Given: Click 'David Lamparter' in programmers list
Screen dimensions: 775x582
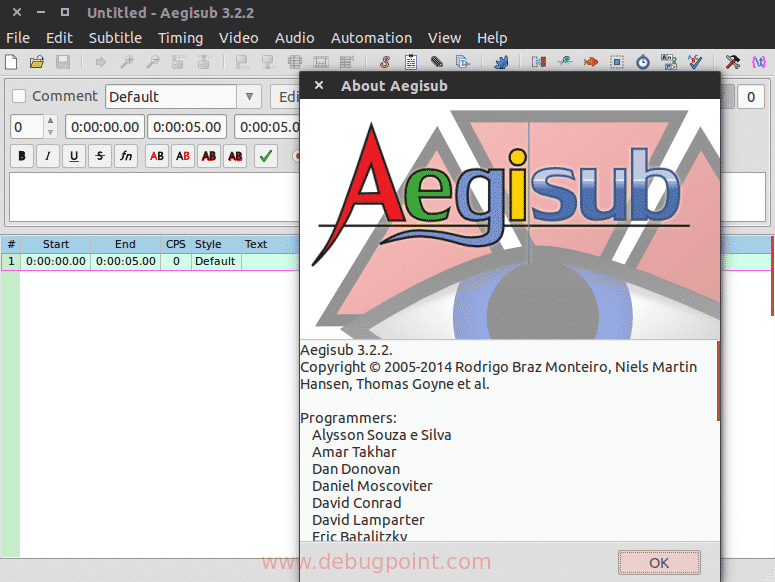Looking at the screenshot, I should 368,520.
